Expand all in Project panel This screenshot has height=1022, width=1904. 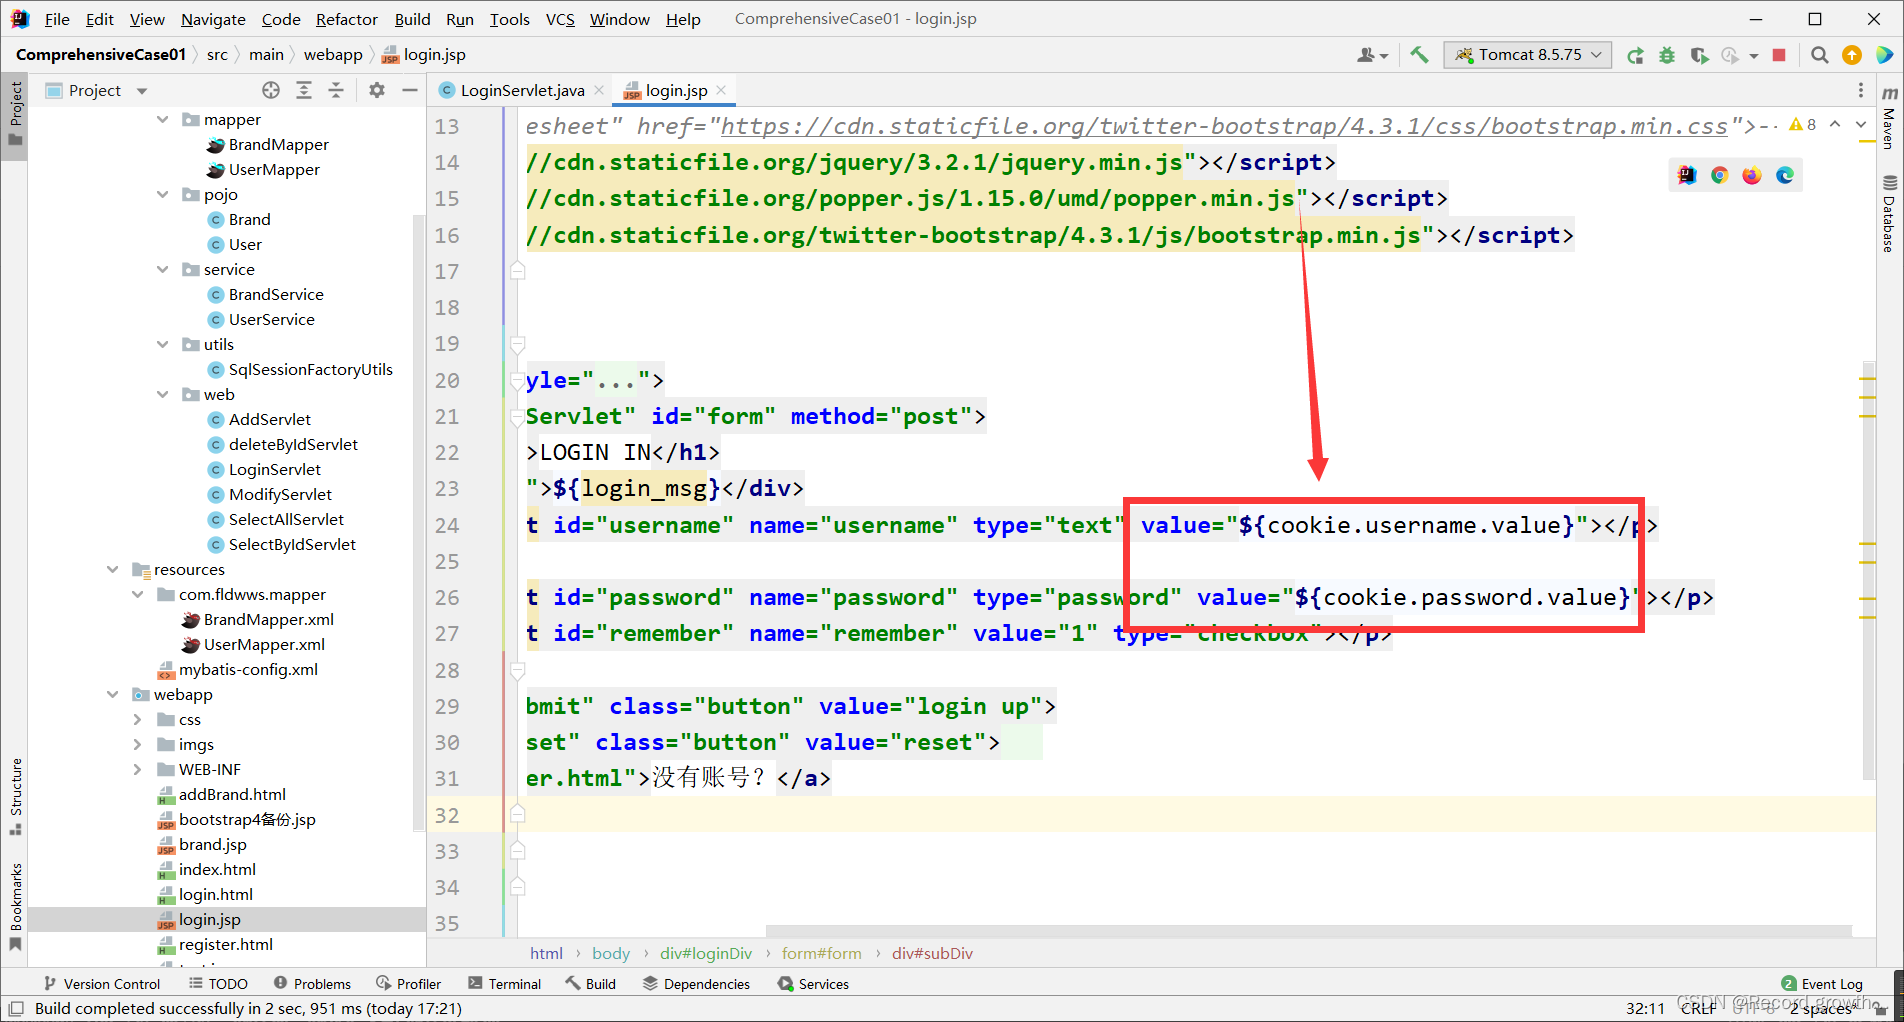coord(304,90)
